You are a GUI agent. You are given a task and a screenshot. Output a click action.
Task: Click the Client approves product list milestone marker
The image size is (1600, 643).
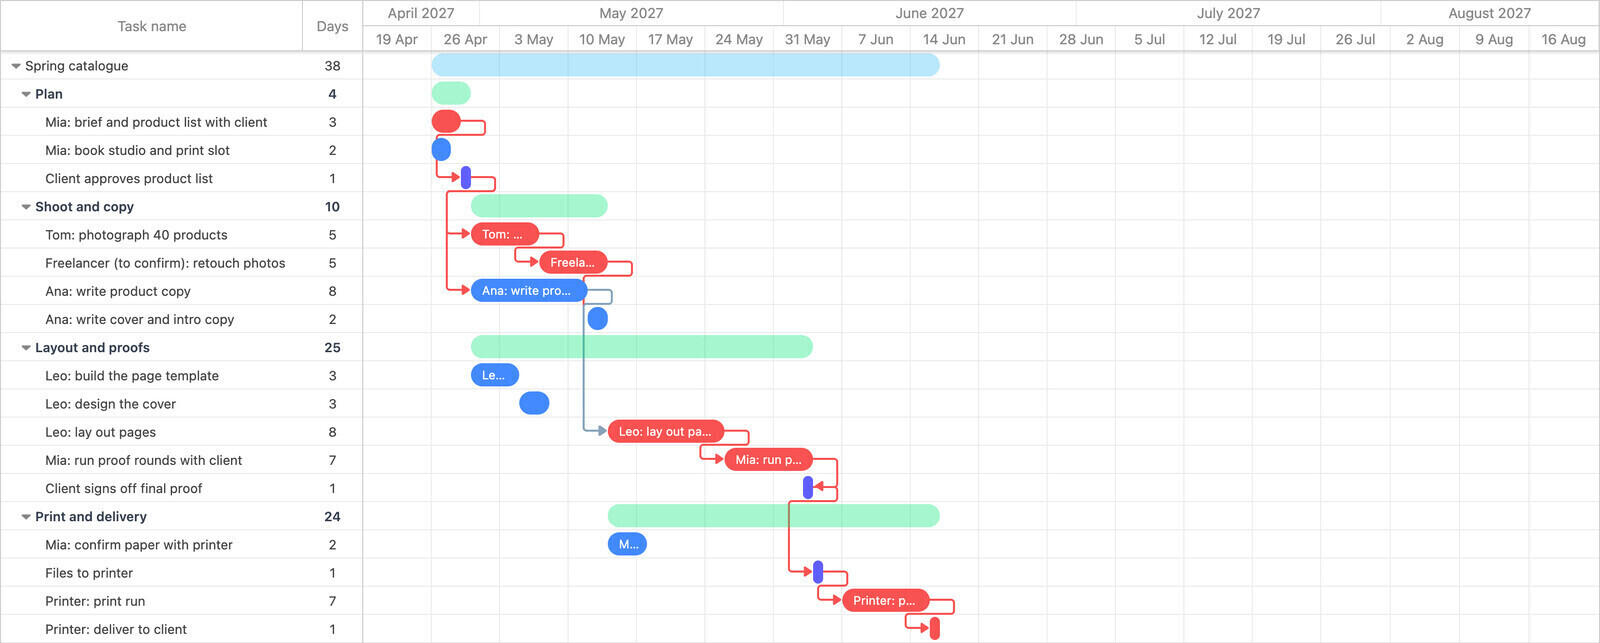point(466,178)
